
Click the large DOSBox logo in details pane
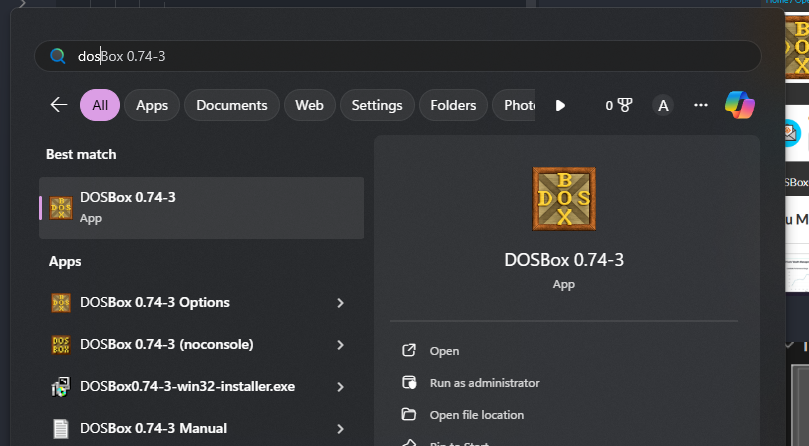565,200
